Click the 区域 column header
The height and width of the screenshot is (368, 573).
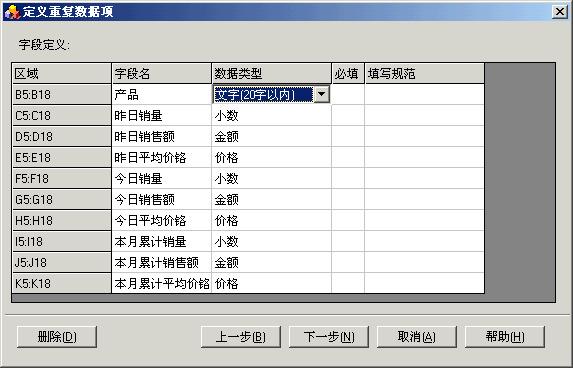(62, 73)
